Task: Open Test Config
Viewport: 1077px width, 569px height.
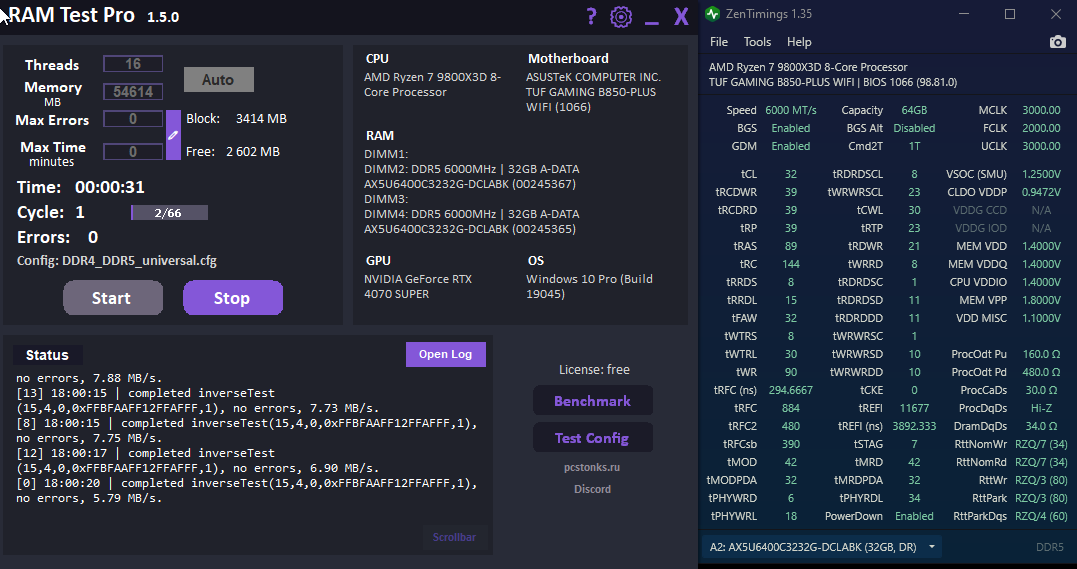Action: click(593, 438)
